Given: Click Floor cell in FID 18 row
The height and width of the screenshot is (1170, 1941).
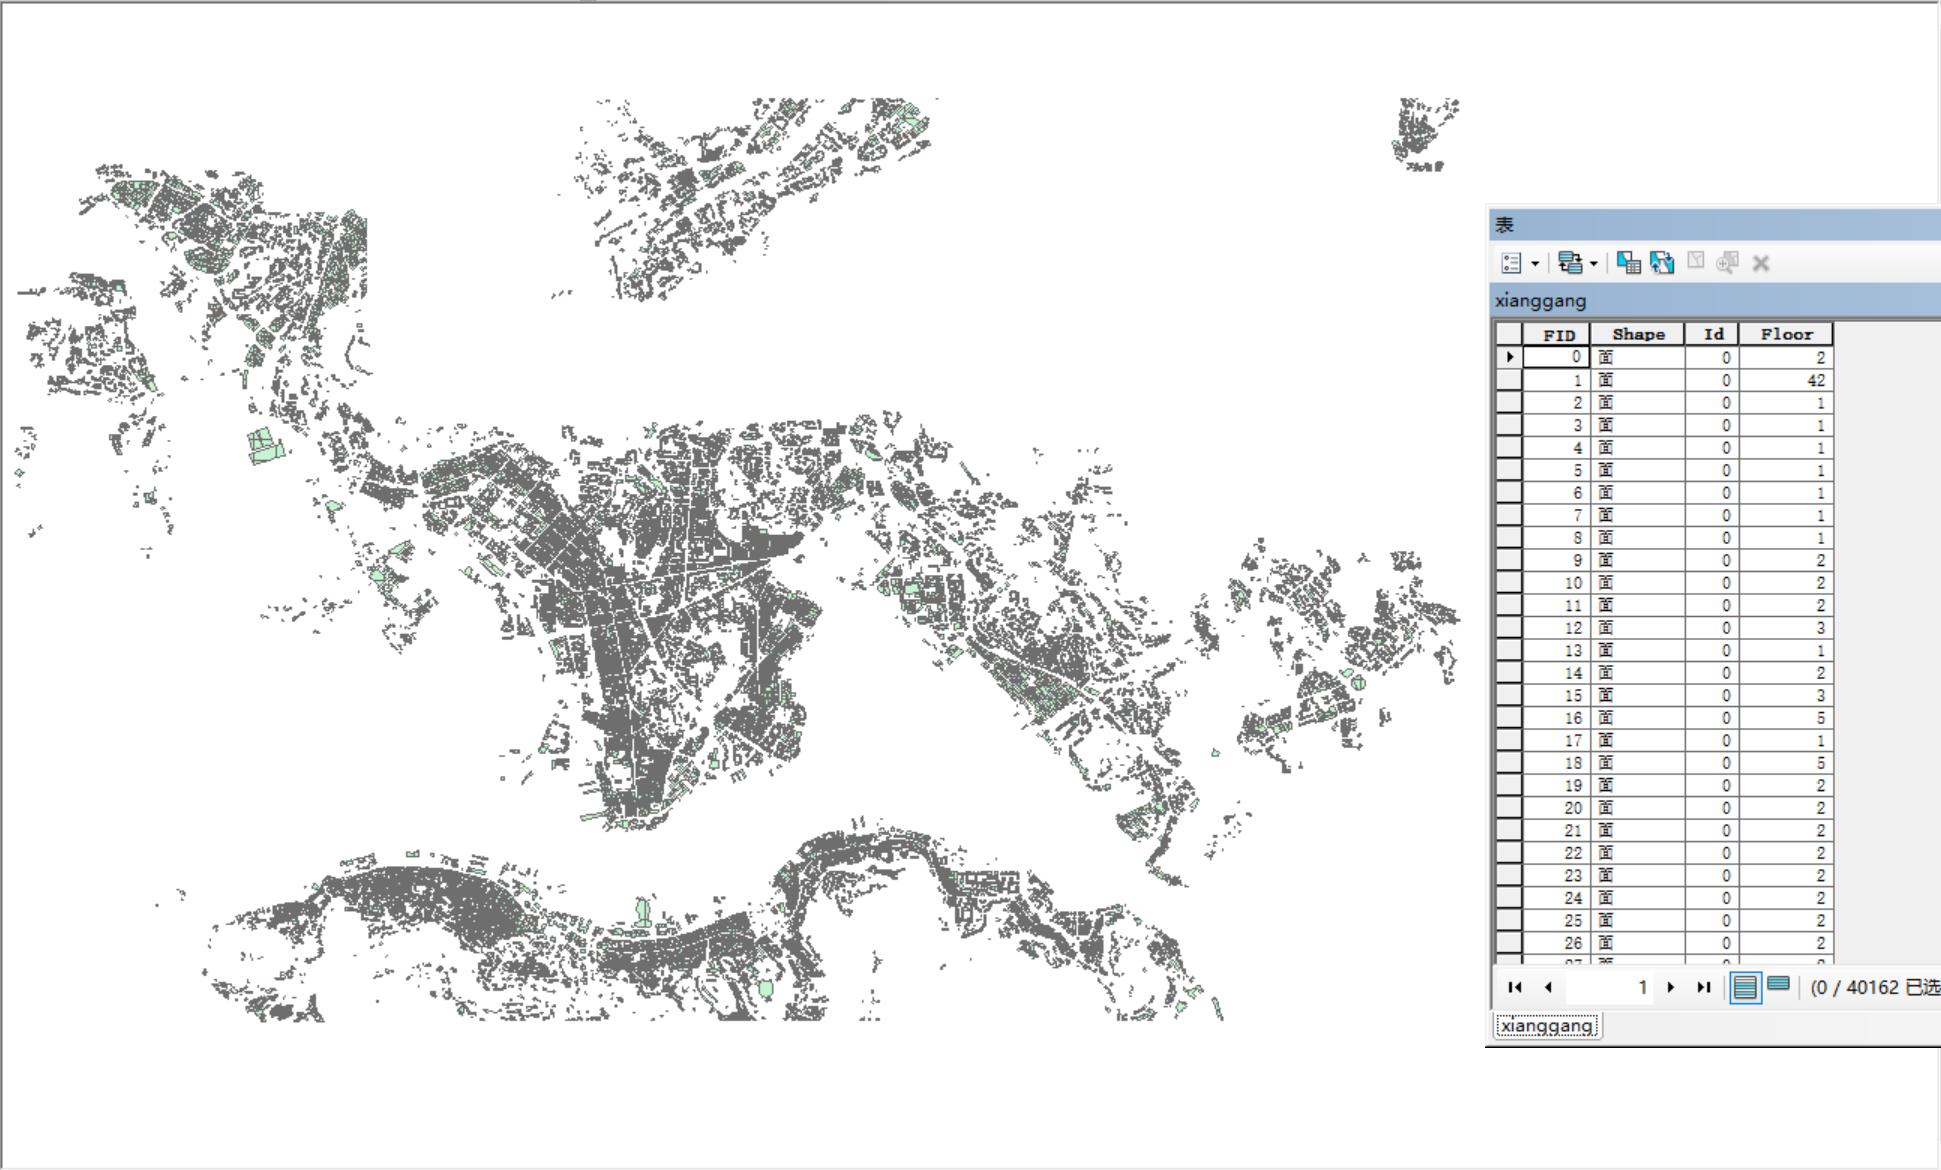Looking at the screenshot, I should click(x=1786, y=763).
